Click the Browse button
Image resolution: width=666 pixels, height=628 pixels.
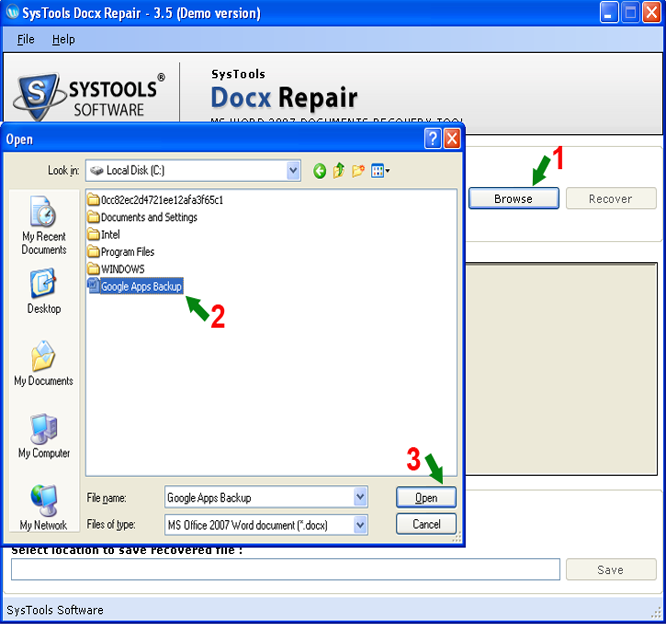513,198
